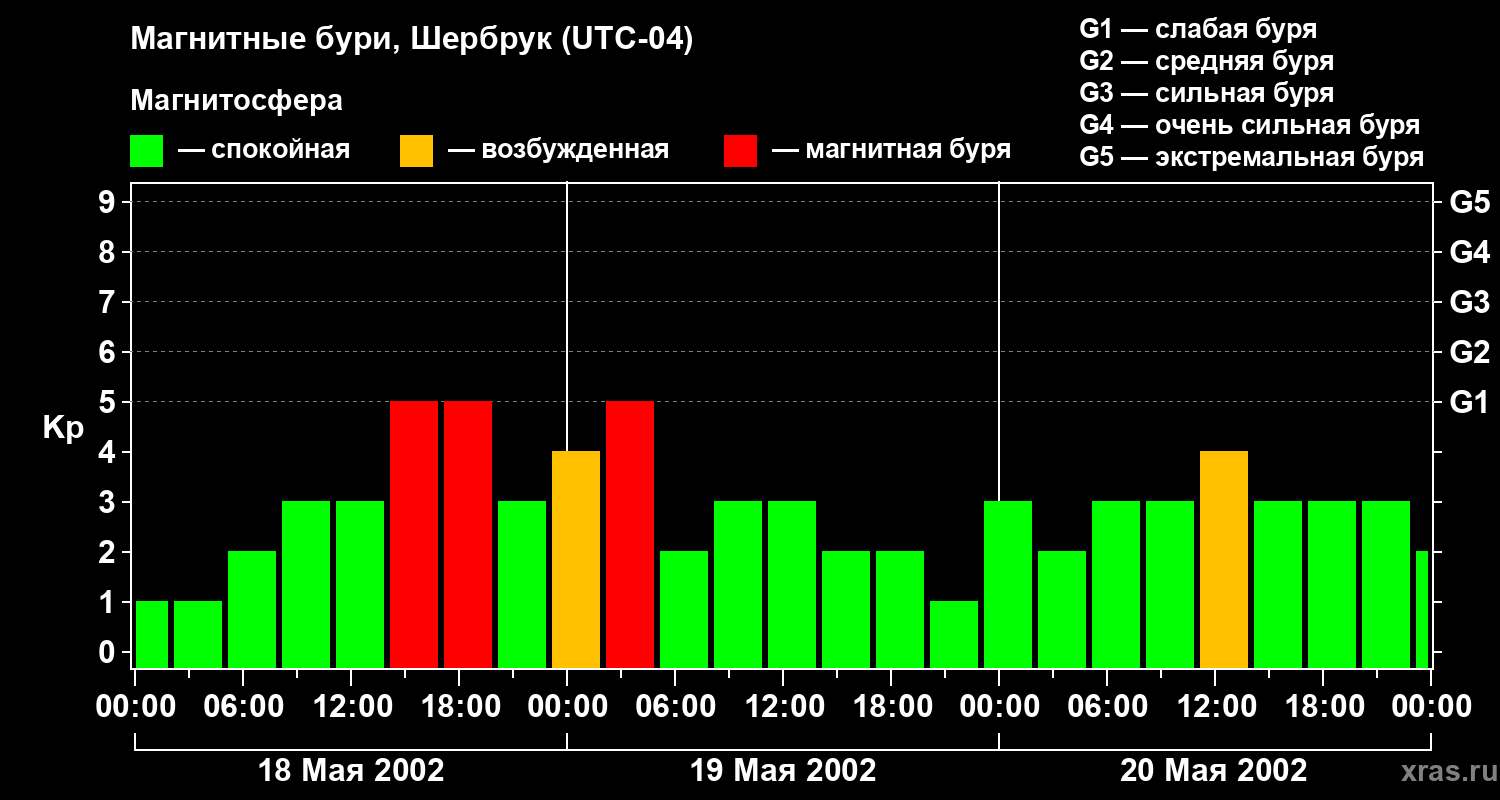The height and width of the screenshot is (800, 1500).
Task: Click the green Kp 1 bar late on 19 May
Action: [x=954, y=634]
